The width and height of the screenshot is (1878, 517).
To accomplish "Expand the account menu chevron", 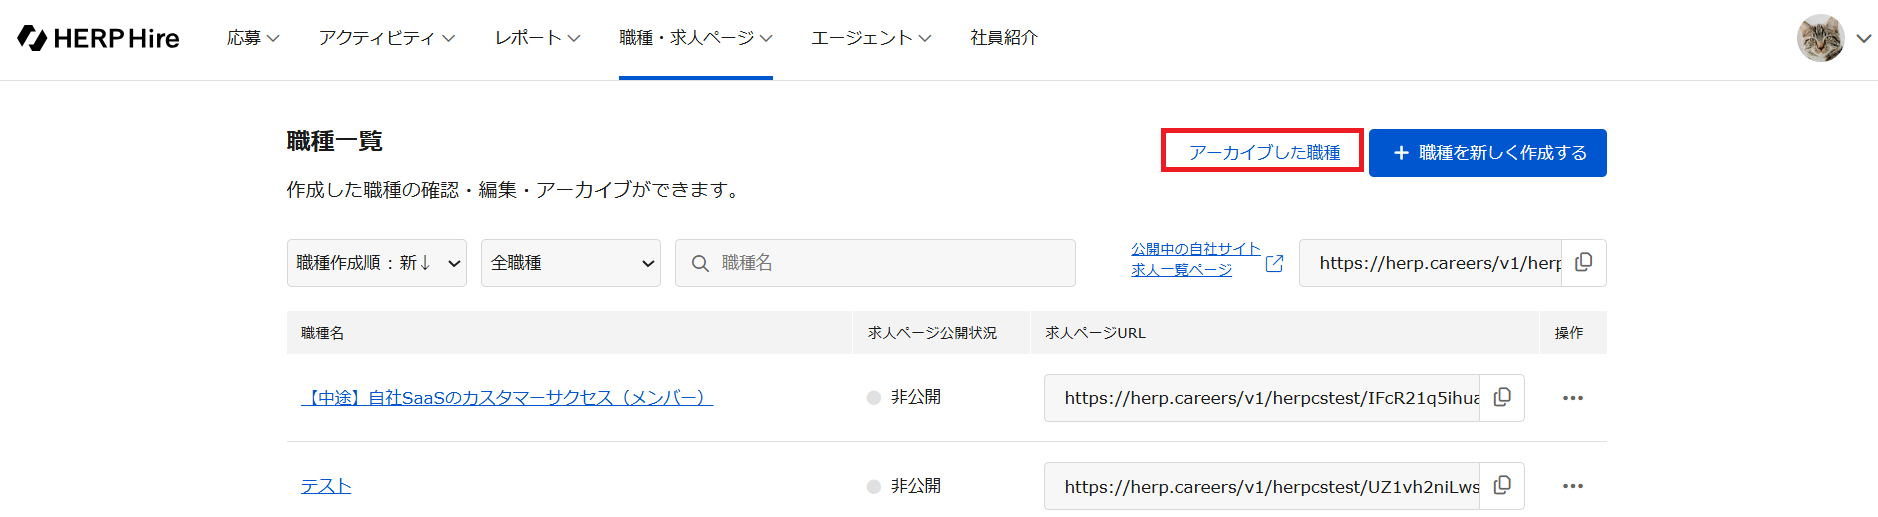I will (x=1863, y=38).
